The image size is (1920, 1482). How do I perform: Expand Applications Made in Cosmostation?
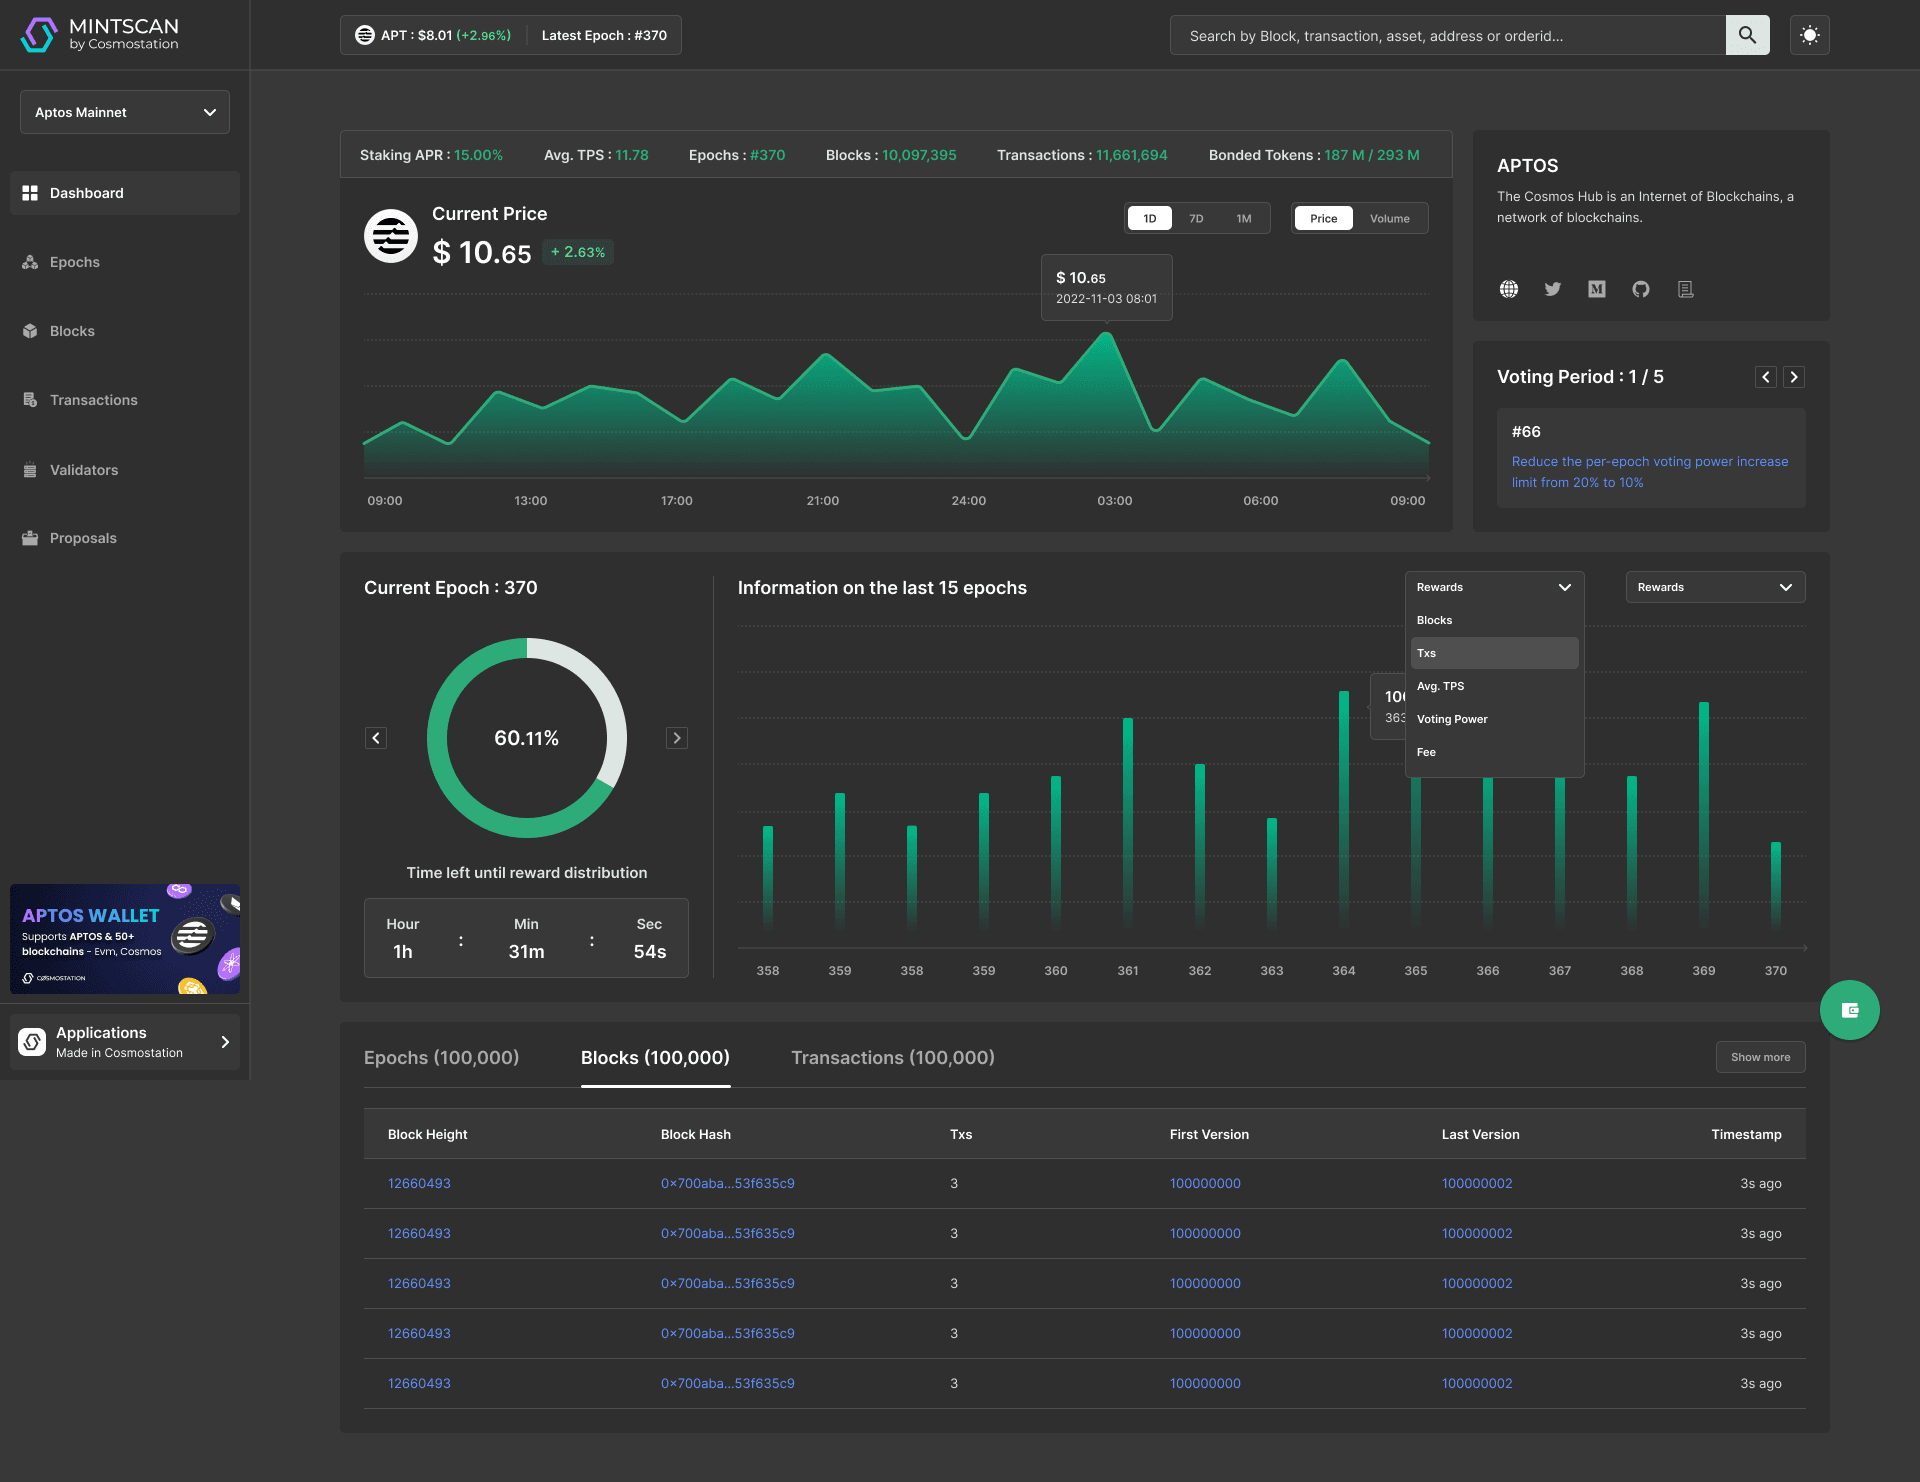click(125, 1042)
